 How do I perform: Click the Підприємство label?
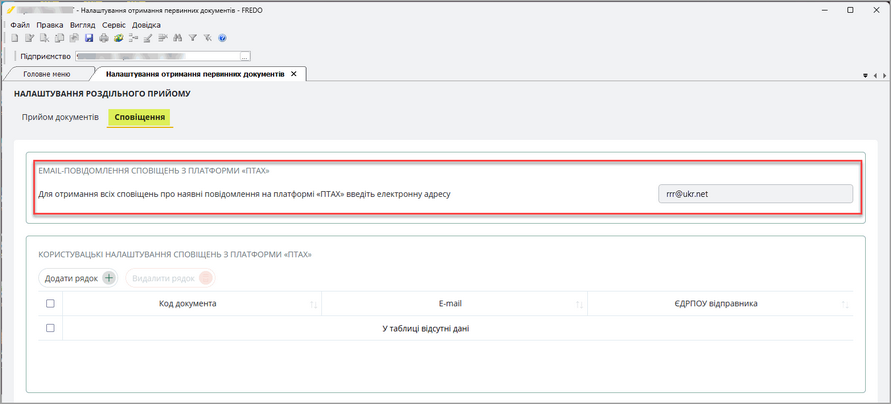pyautogui.click(x=45, y=56)
